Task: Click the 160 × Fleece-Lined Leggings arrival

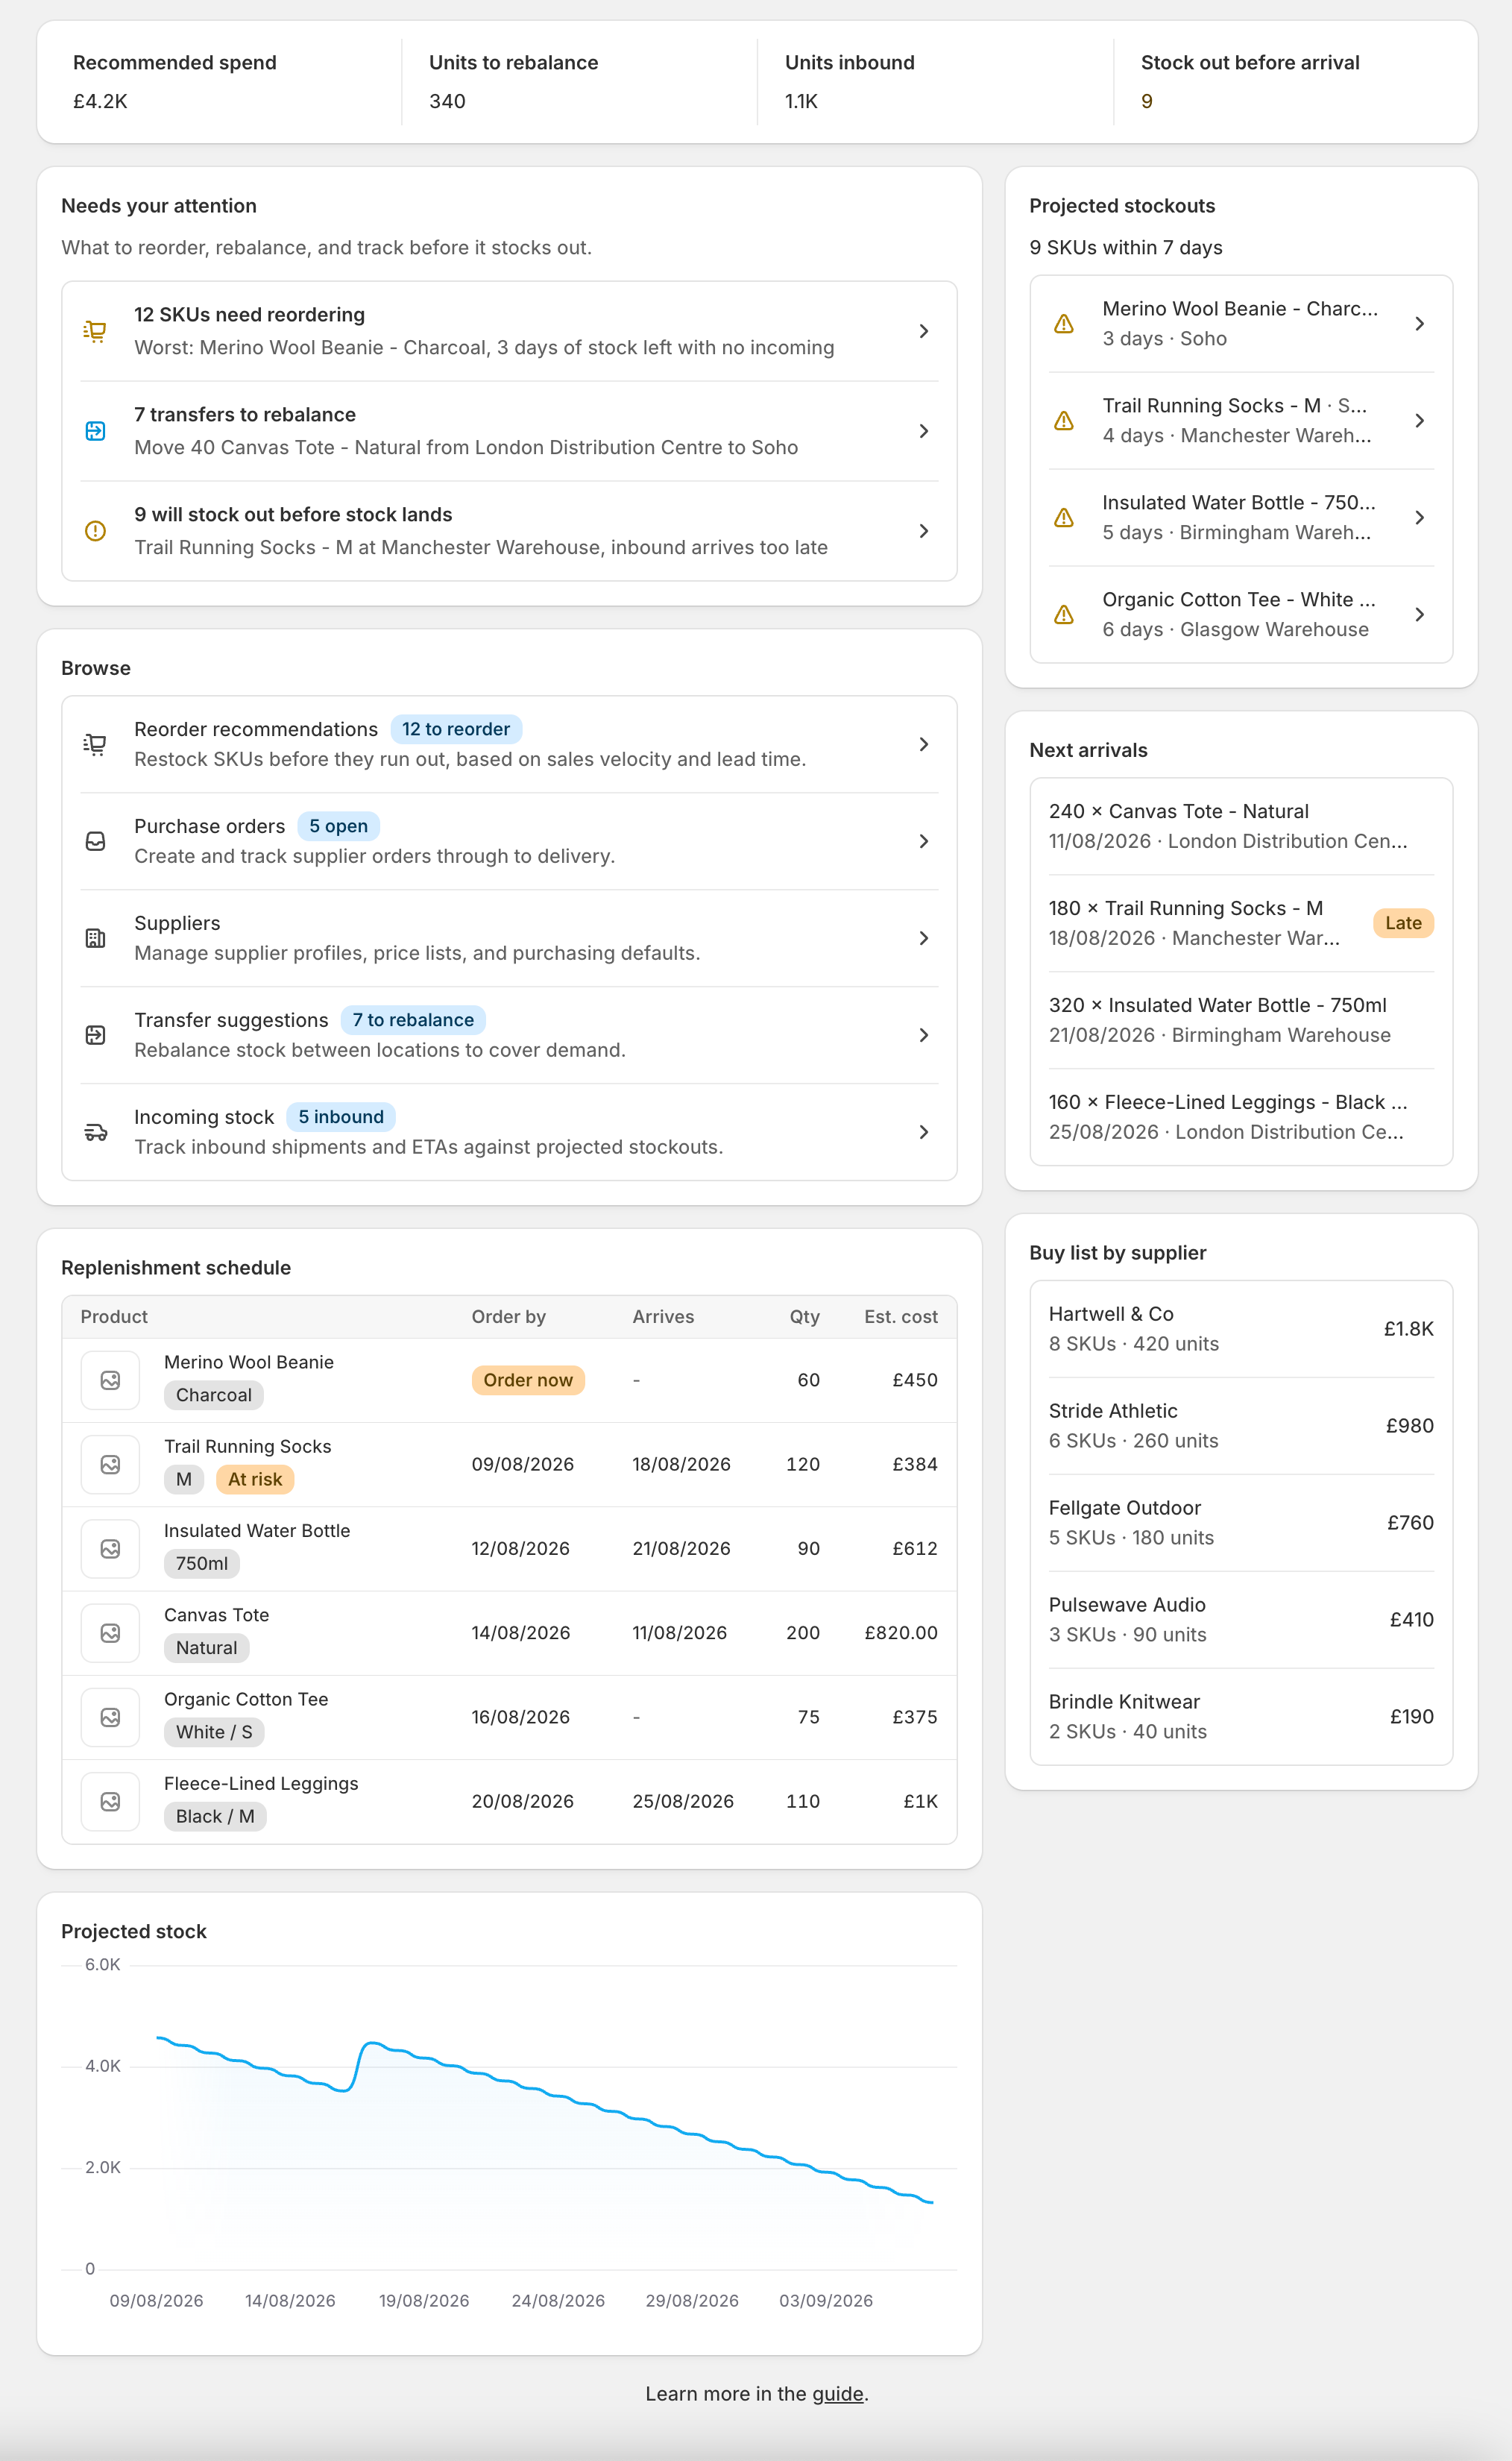Action: [x=1241, y=1117]
